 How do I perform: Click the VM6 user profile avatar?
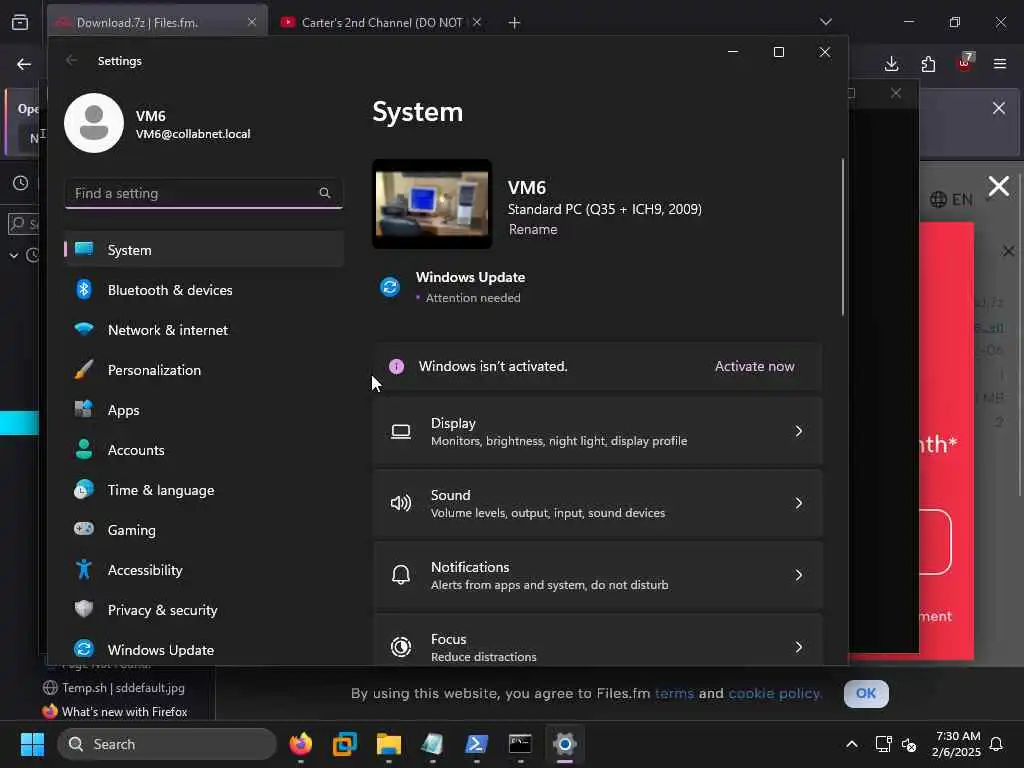[x=94, y=123]
